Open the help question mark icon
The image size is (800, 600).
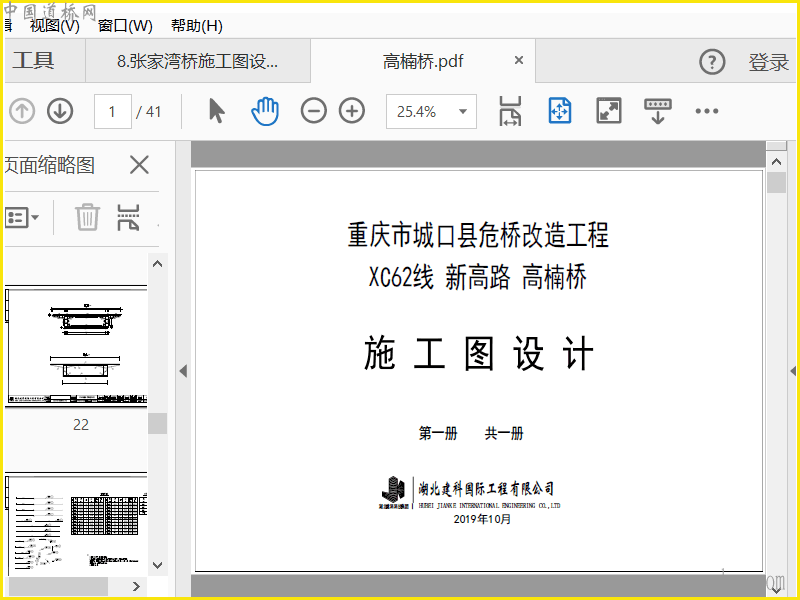point(711,62)
